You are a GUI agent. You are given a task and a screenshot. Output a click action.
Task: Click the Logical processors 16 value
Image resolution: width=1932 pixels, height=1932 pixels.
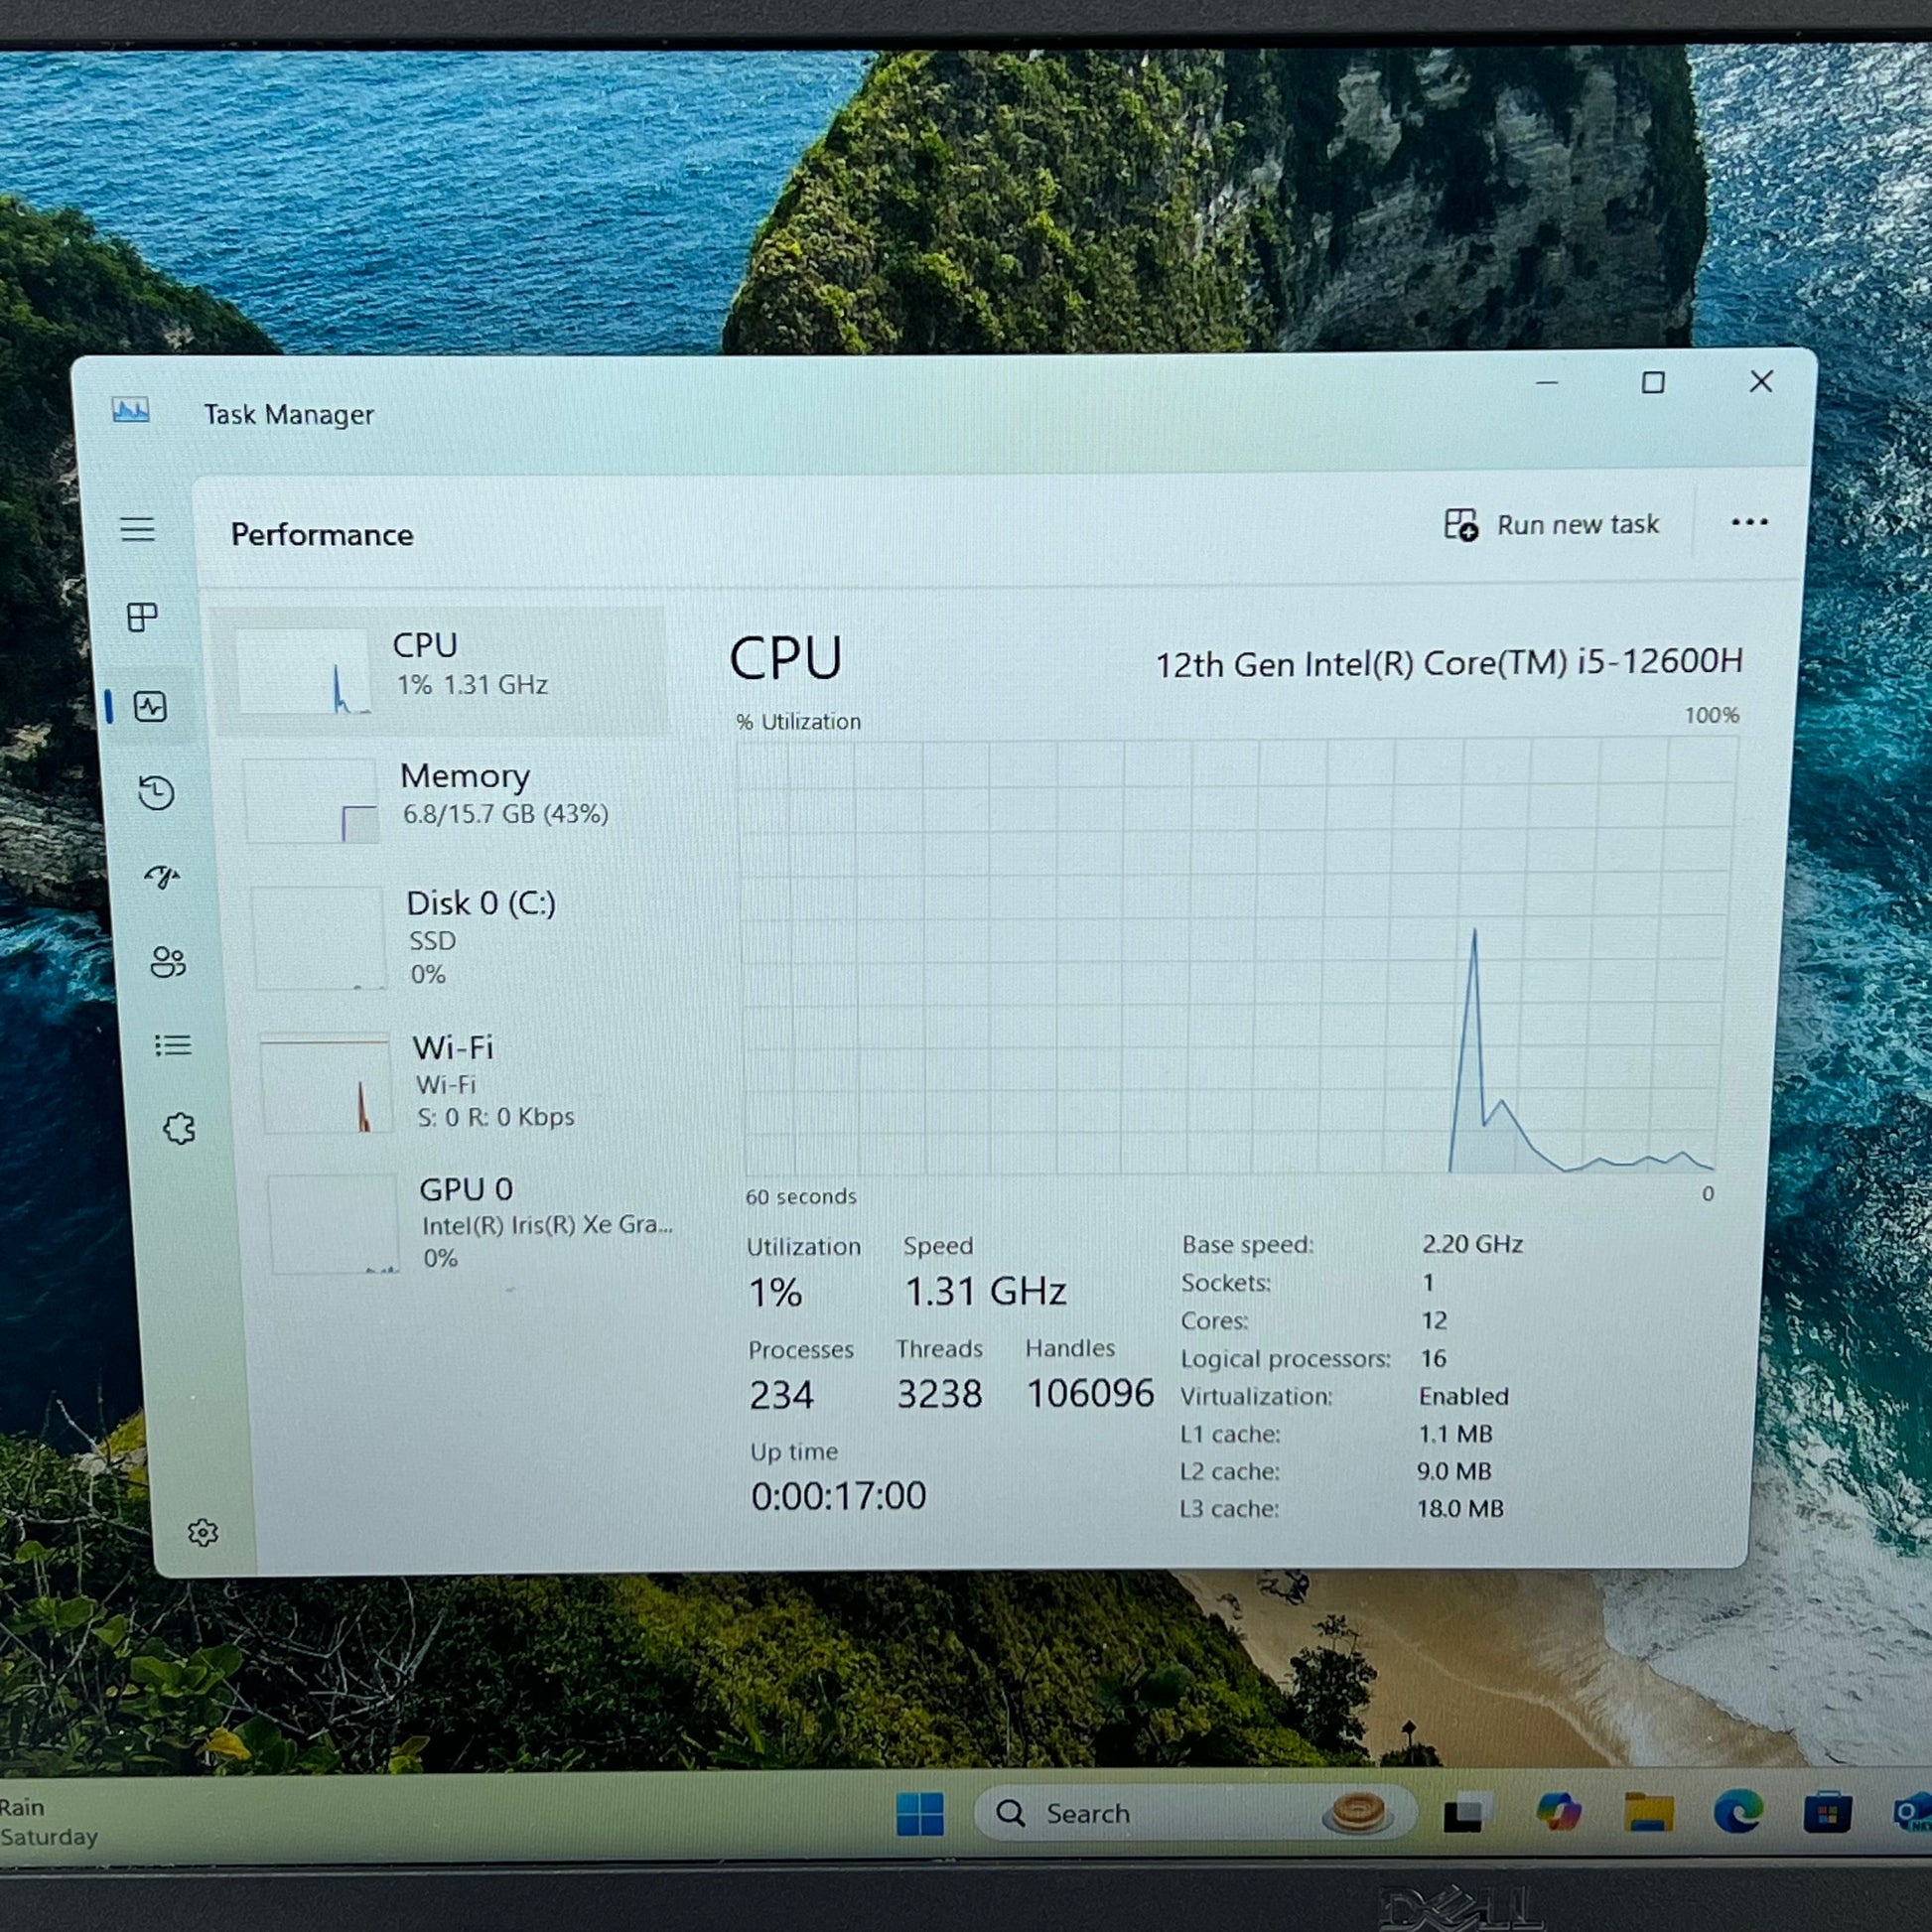[x=1433, y=1358]
